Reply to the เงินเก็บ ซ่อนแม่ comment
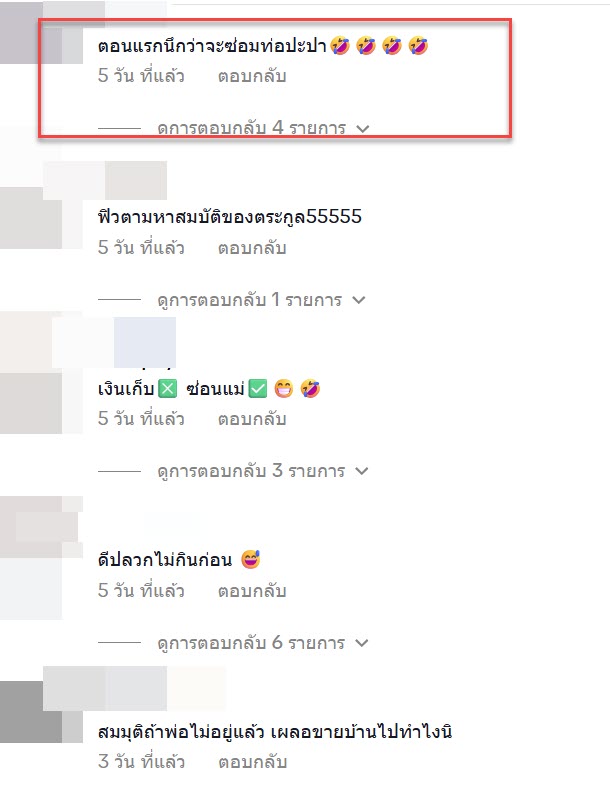Image resolution: width=610 pixels, height=790 pixels. click(252, 419)
